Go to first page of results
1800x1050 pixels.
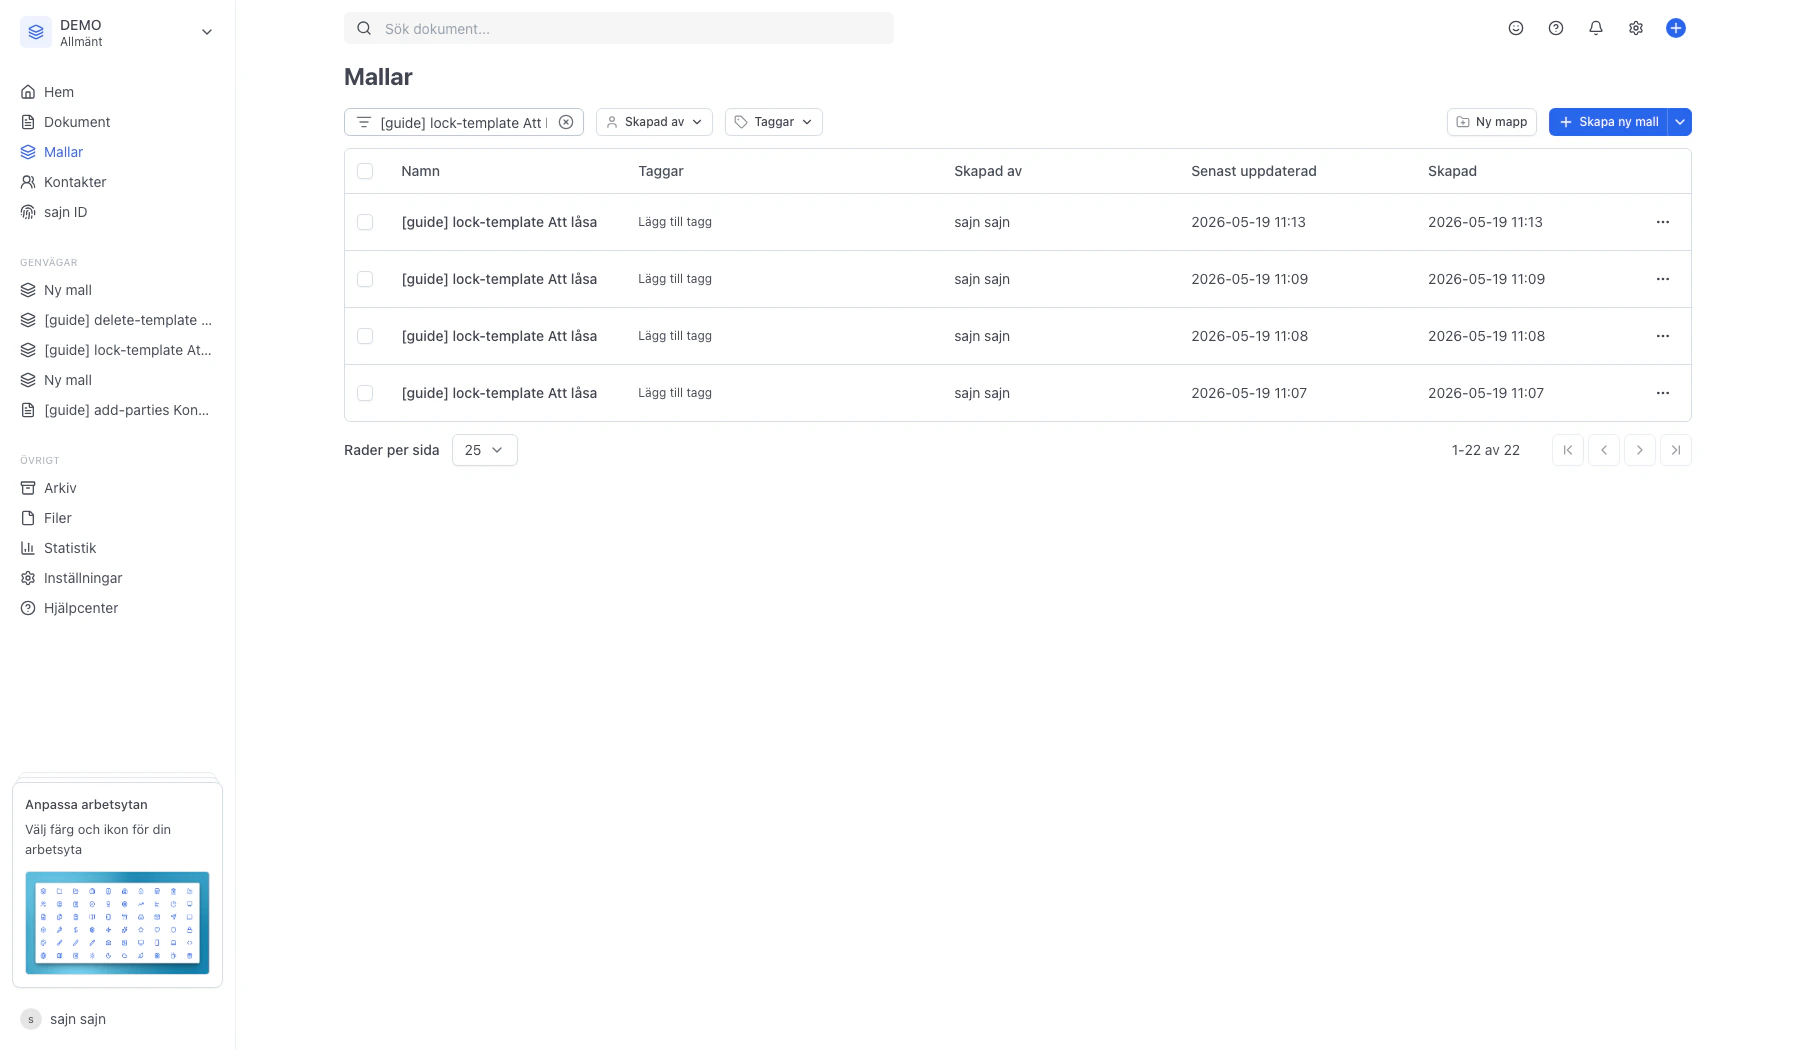(1568, 450)
